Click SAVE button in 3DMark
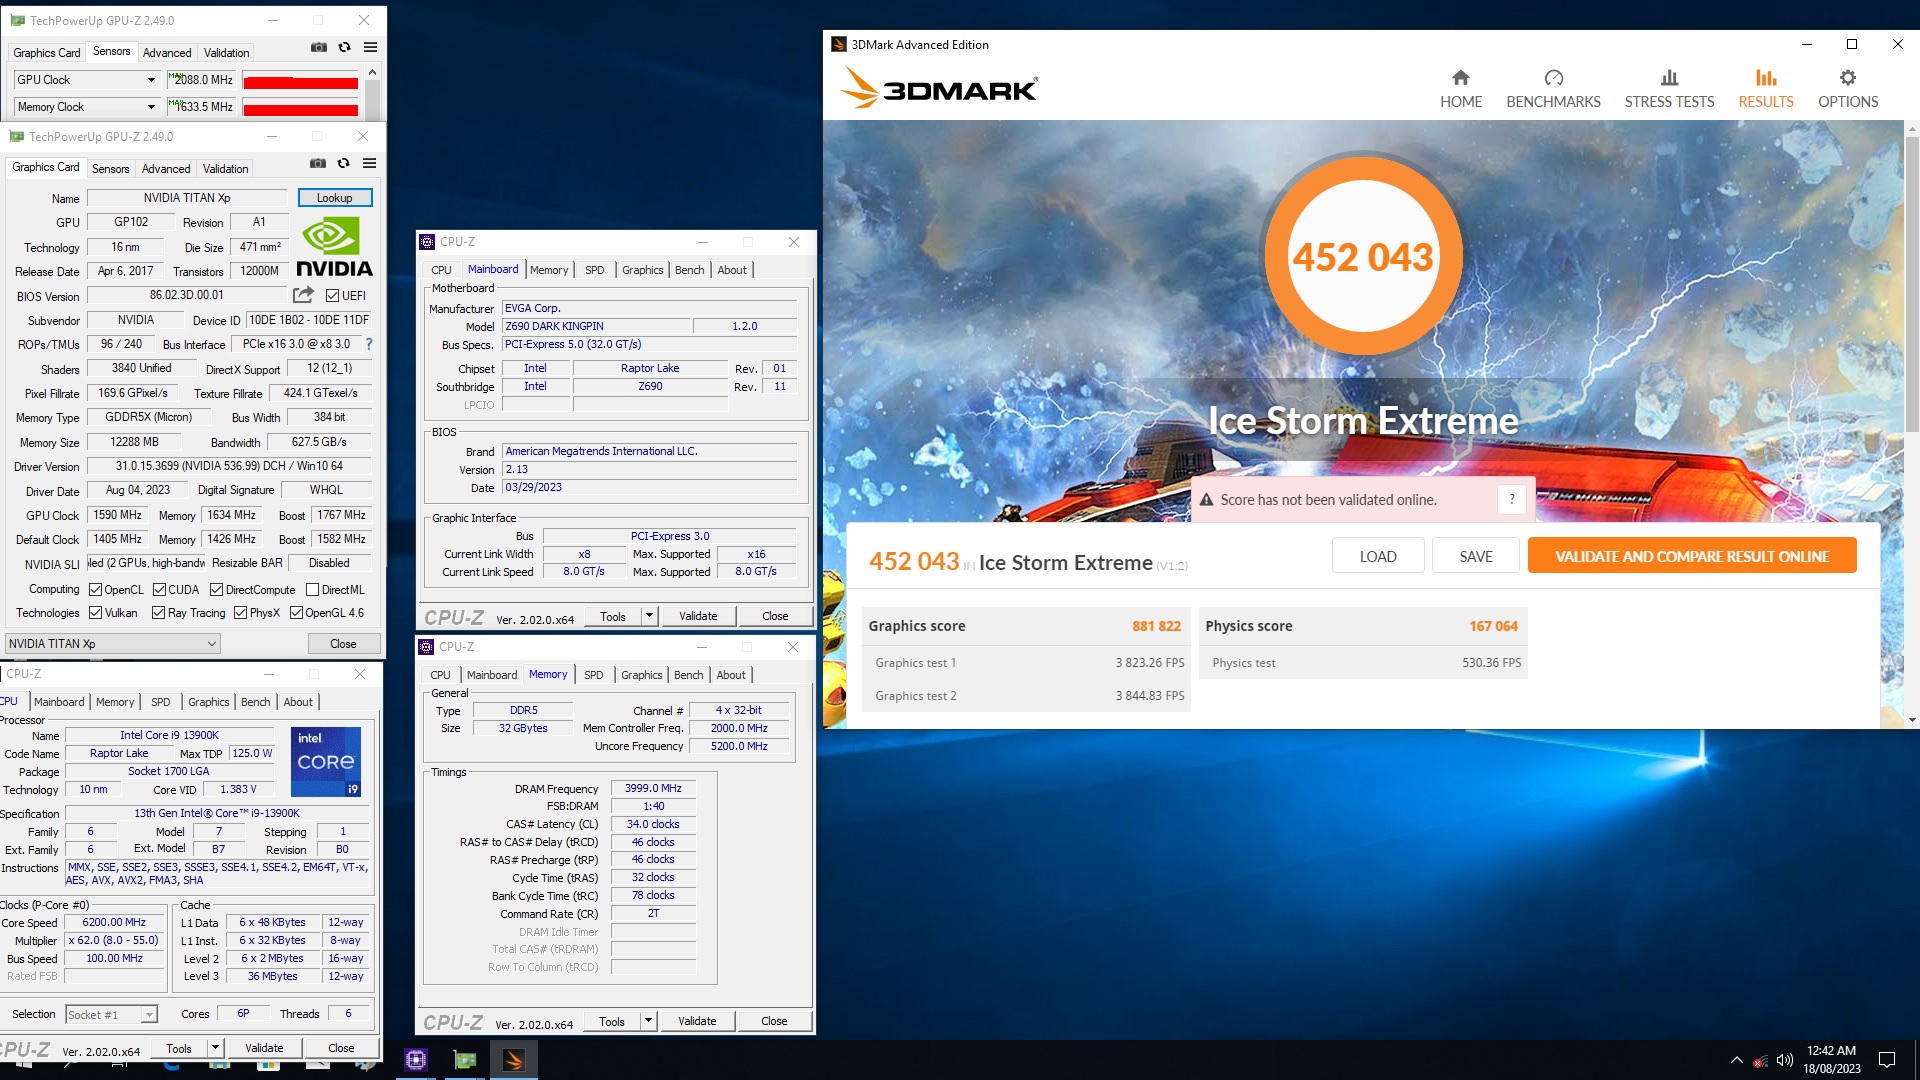Screen dimensions: 1920x1080 tap(1476, 556)
